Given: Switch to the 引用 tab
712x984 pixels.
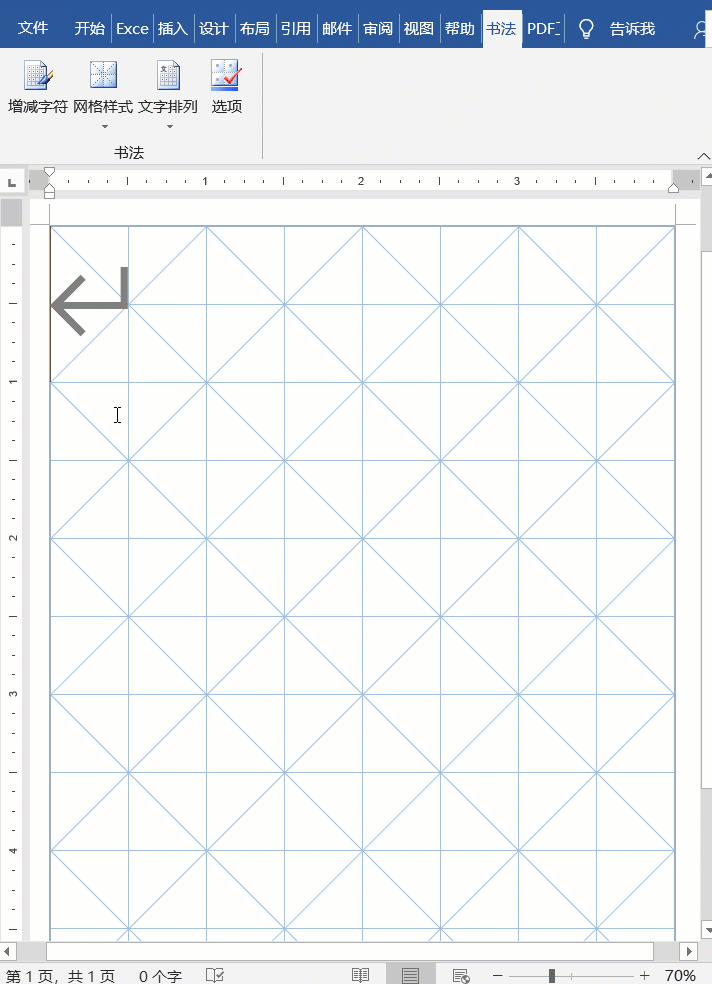Looking at the screenshot, I should (x=295, y=28).
